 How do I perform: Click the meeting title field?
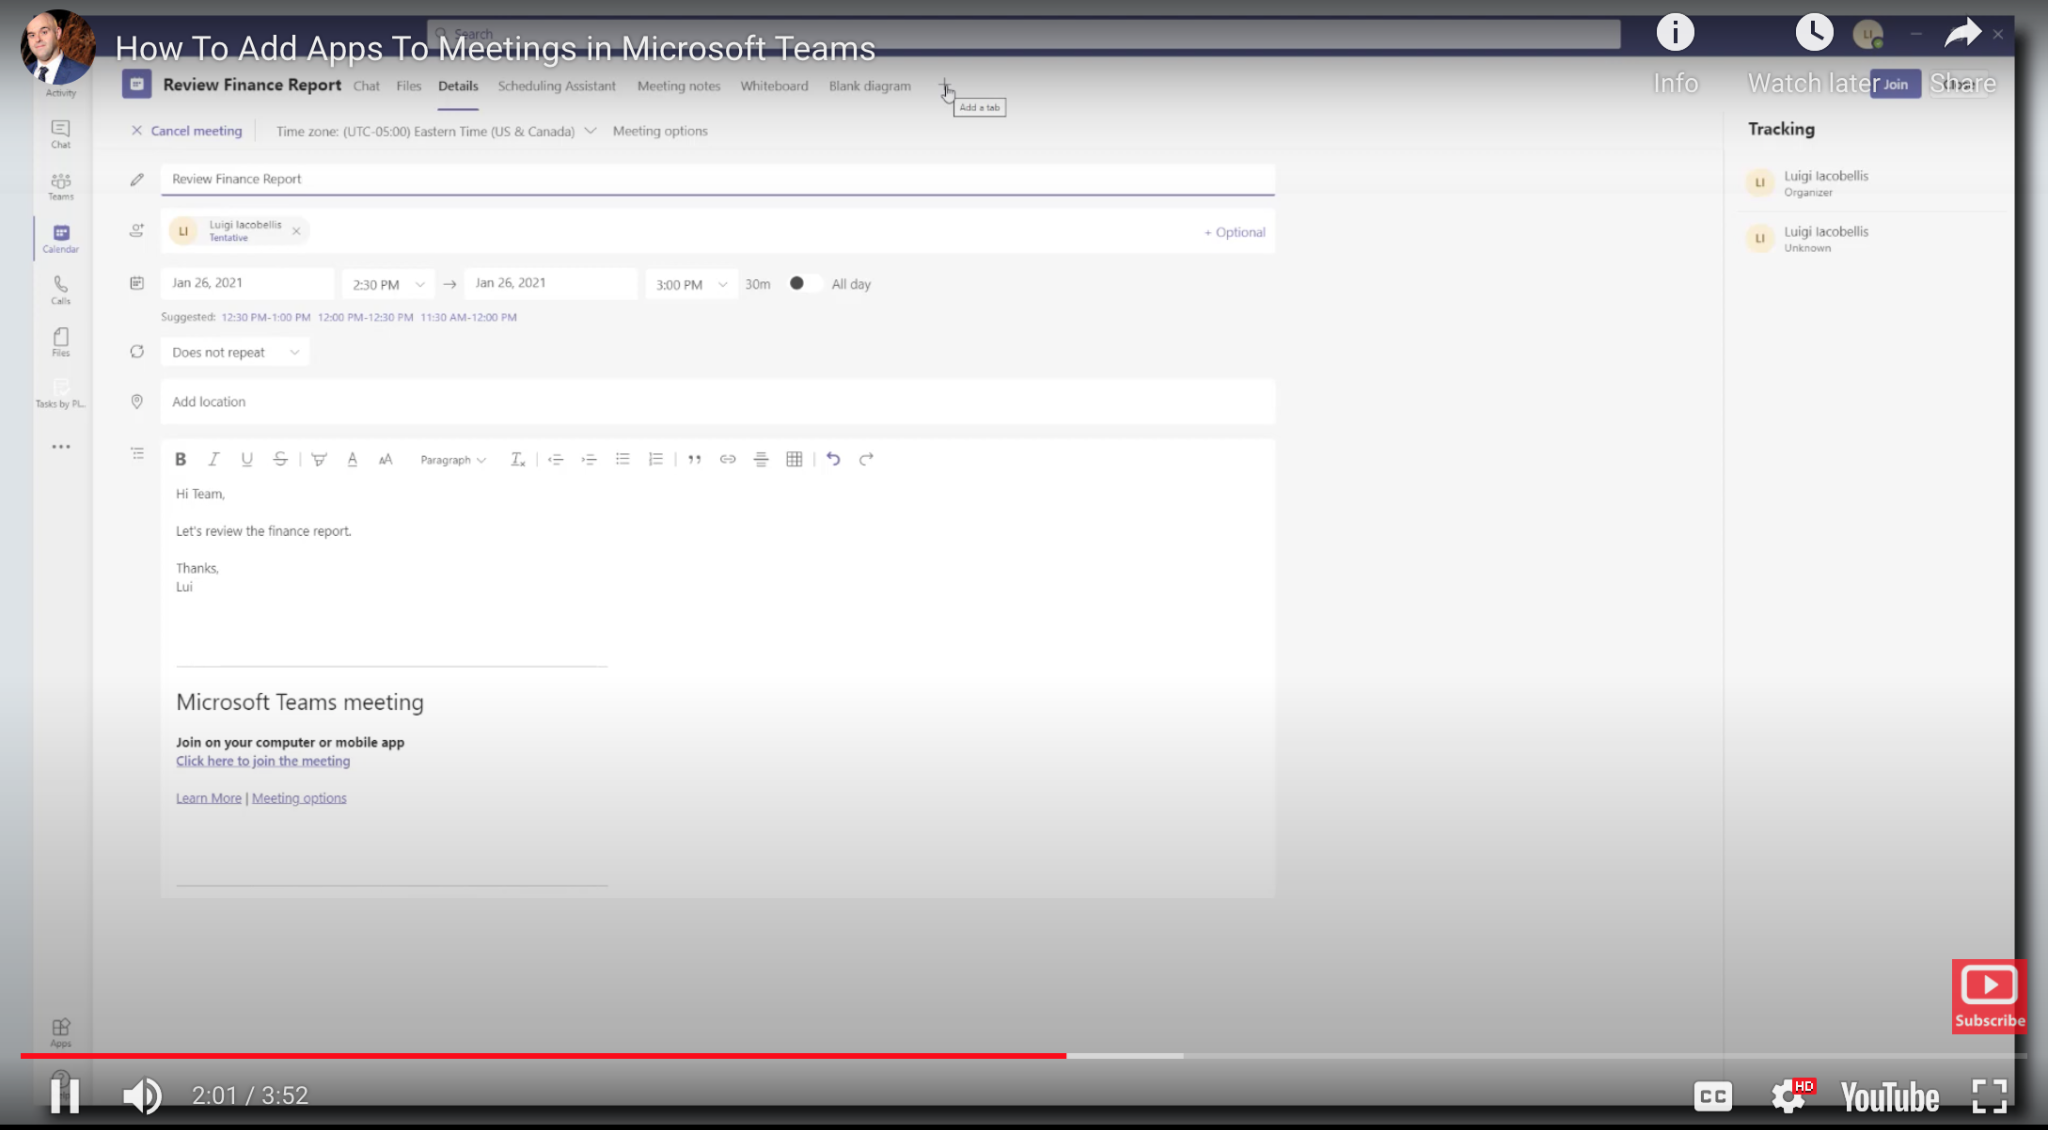tap(718, 179)
